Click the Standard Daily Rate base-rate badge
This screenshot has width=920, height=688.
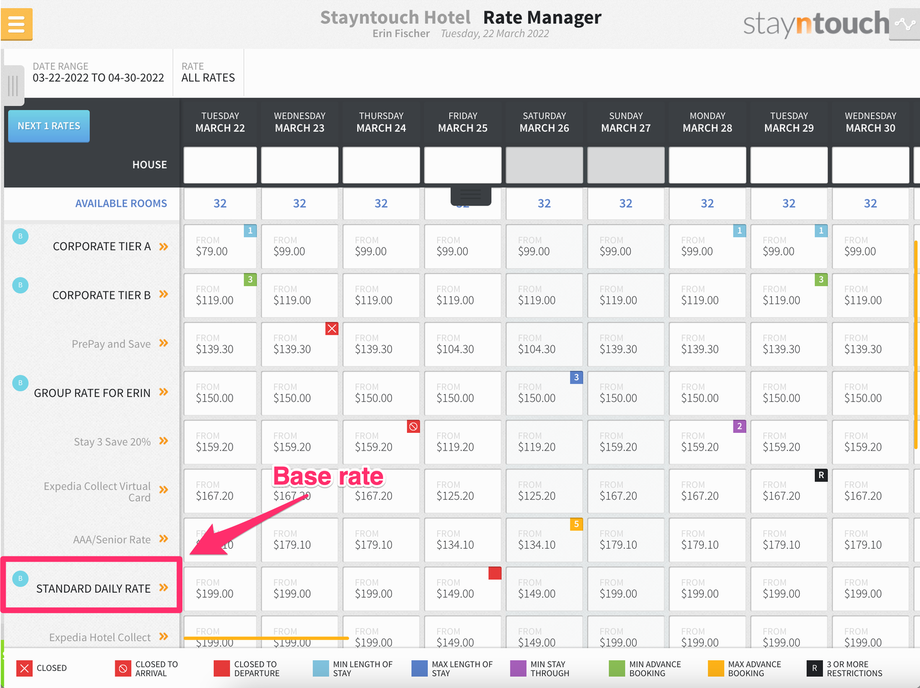[21, 579]
